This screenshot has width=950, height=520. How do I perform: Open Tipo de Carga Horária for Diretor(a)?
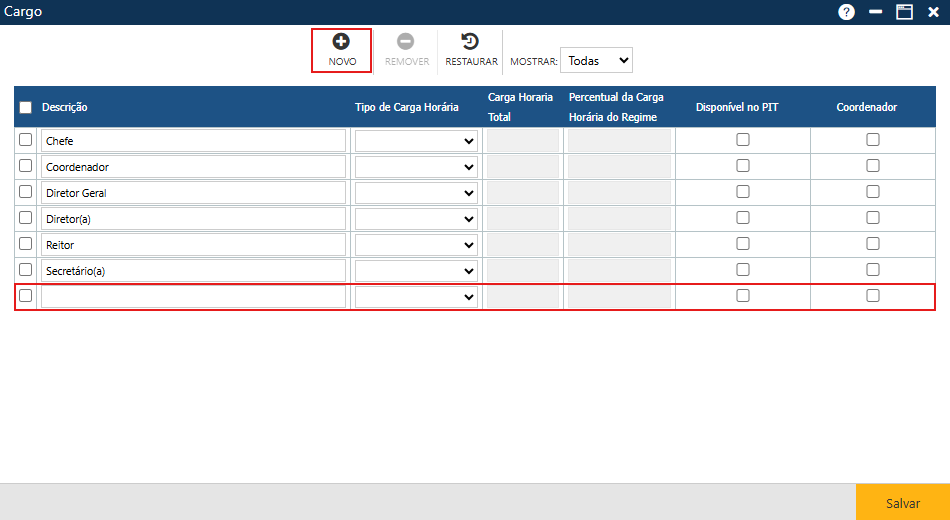click(416, 219)
